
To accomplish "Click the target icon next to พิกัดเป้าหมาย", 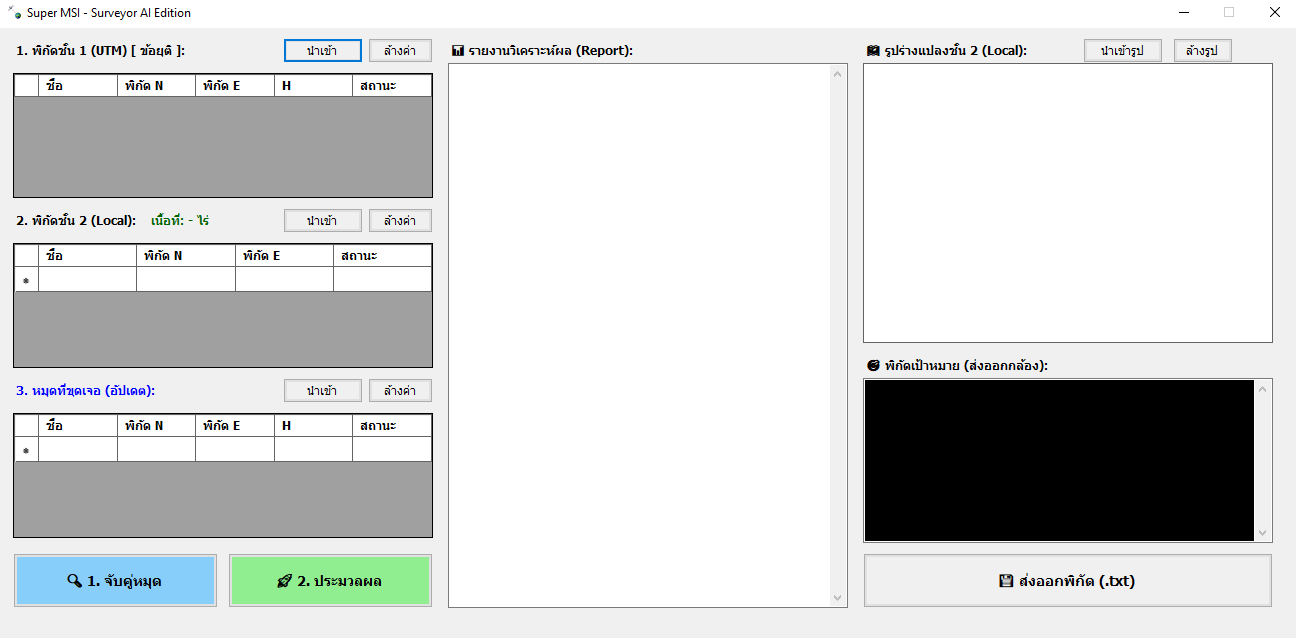I will [873, 366].
